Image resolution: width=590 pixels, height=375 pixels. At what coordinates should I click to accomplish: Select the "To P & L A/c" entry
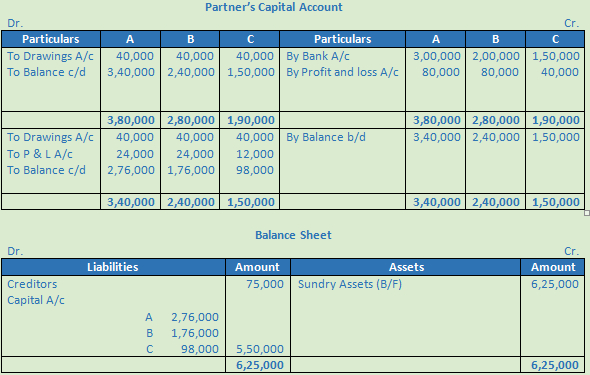point(40,153)
